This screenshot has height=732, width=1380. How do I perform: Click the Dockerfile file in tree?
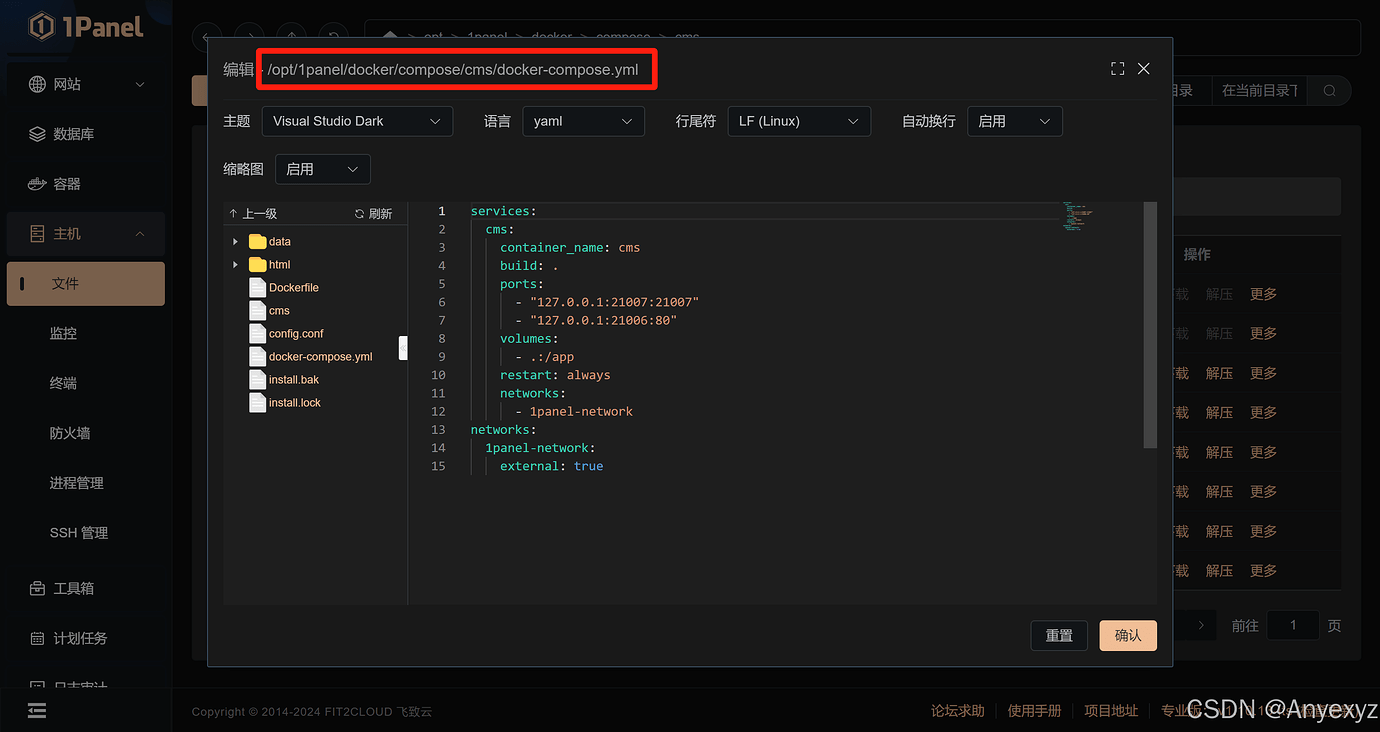tap(293, 288)
